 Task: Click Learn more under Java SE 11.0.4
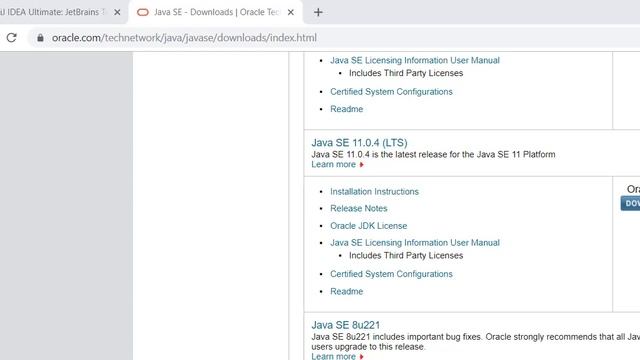333,164
